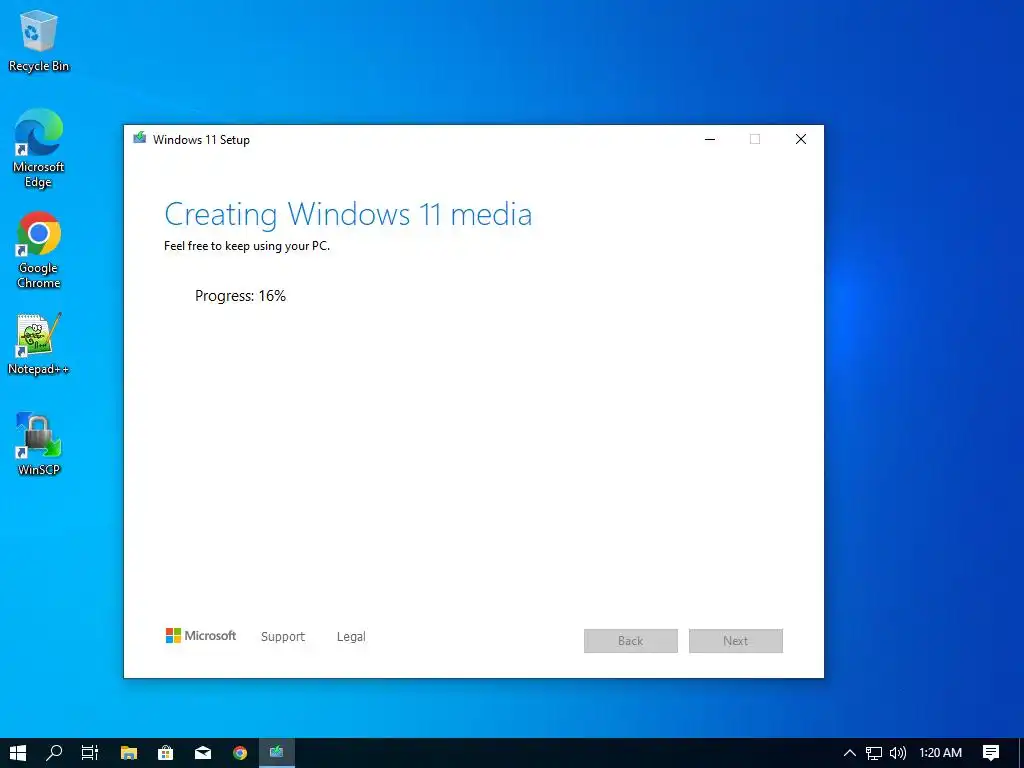Open taskbar Search magnifier
The width and height of the screenshot is (1024, 768).
point(54,753)
